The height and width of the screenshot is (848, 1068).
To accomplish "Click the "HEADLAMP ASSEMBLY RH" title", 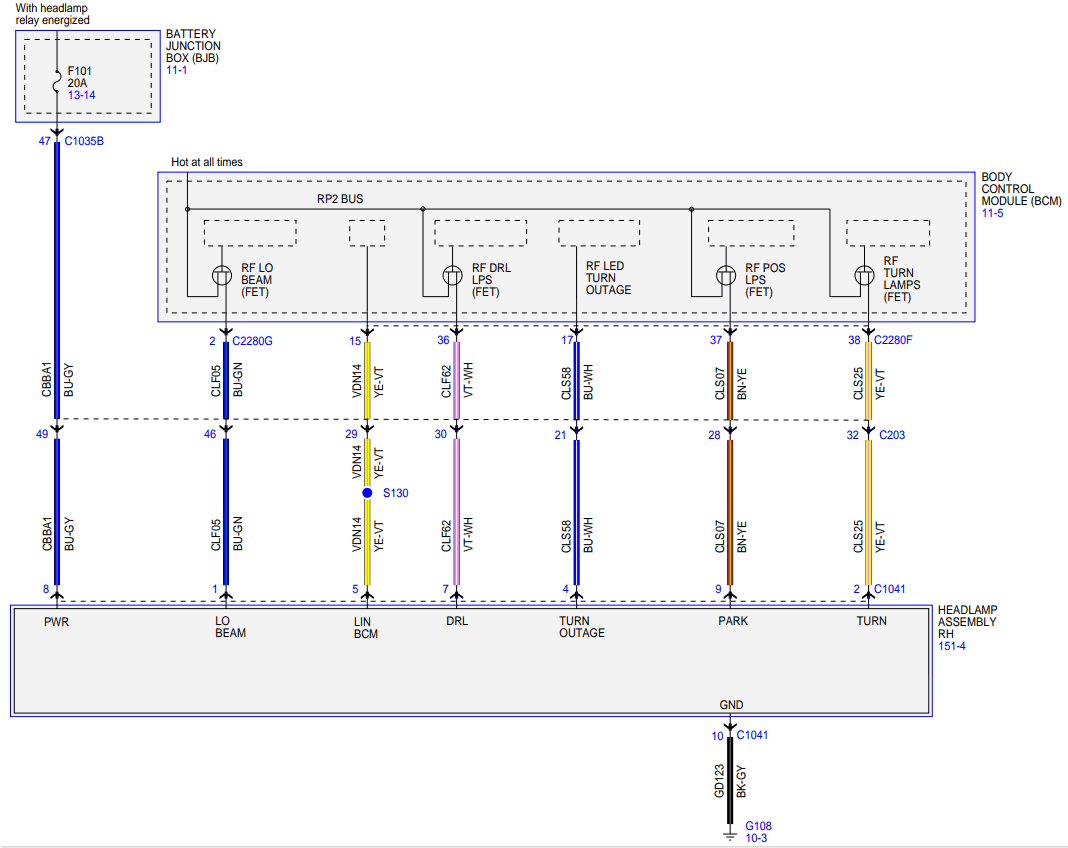I will [967, 622].
